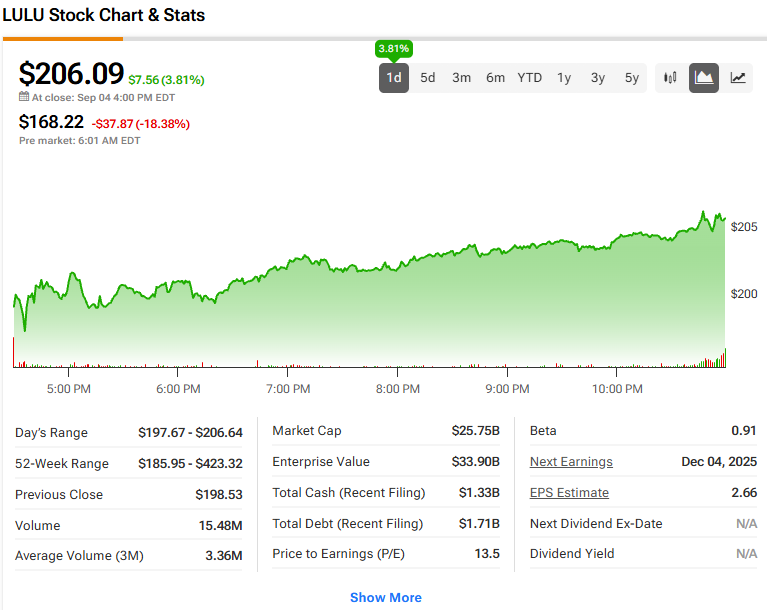The image size is (767, 610).
Task: Click the Dividend Yield label
Action: click(x=572, y=554)
